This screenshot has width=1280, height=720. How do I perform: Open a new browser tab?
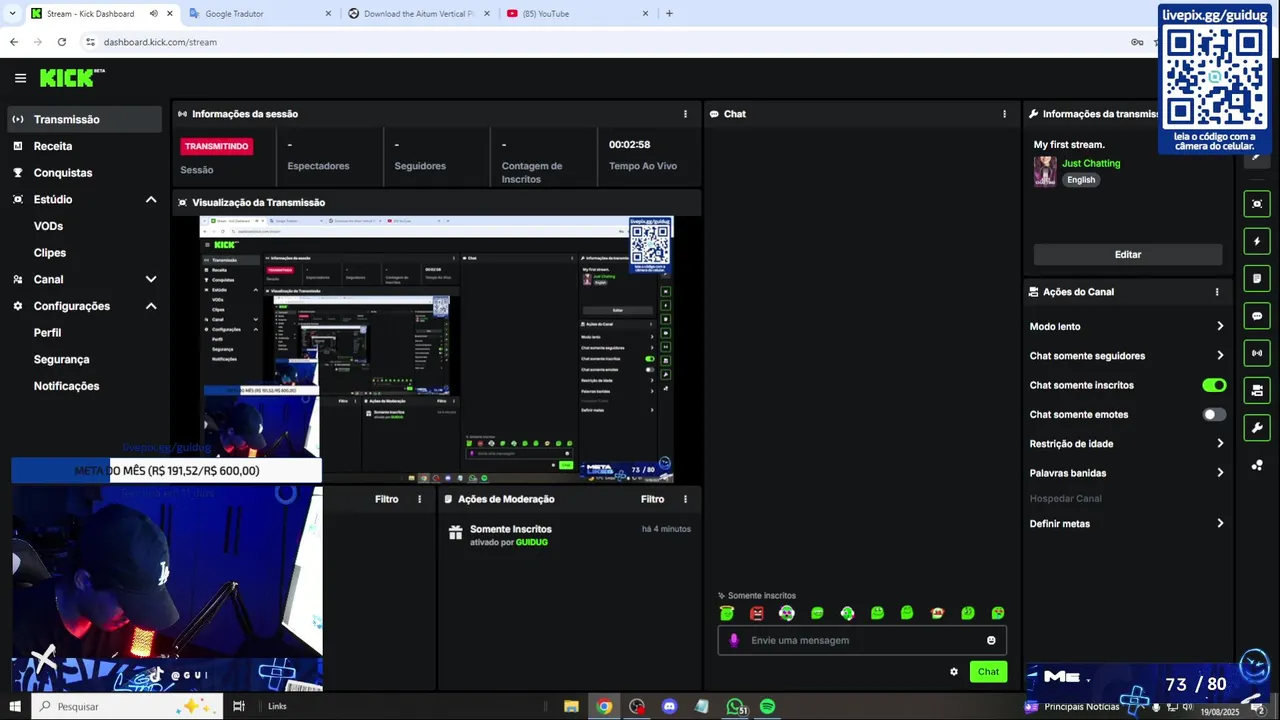click(x=669, y=13)
